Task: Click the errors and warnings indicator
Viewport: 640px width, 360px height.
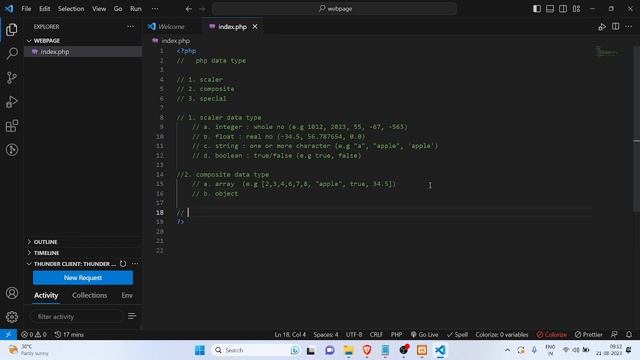Action: pyautogui.click(x=34, y=334)
